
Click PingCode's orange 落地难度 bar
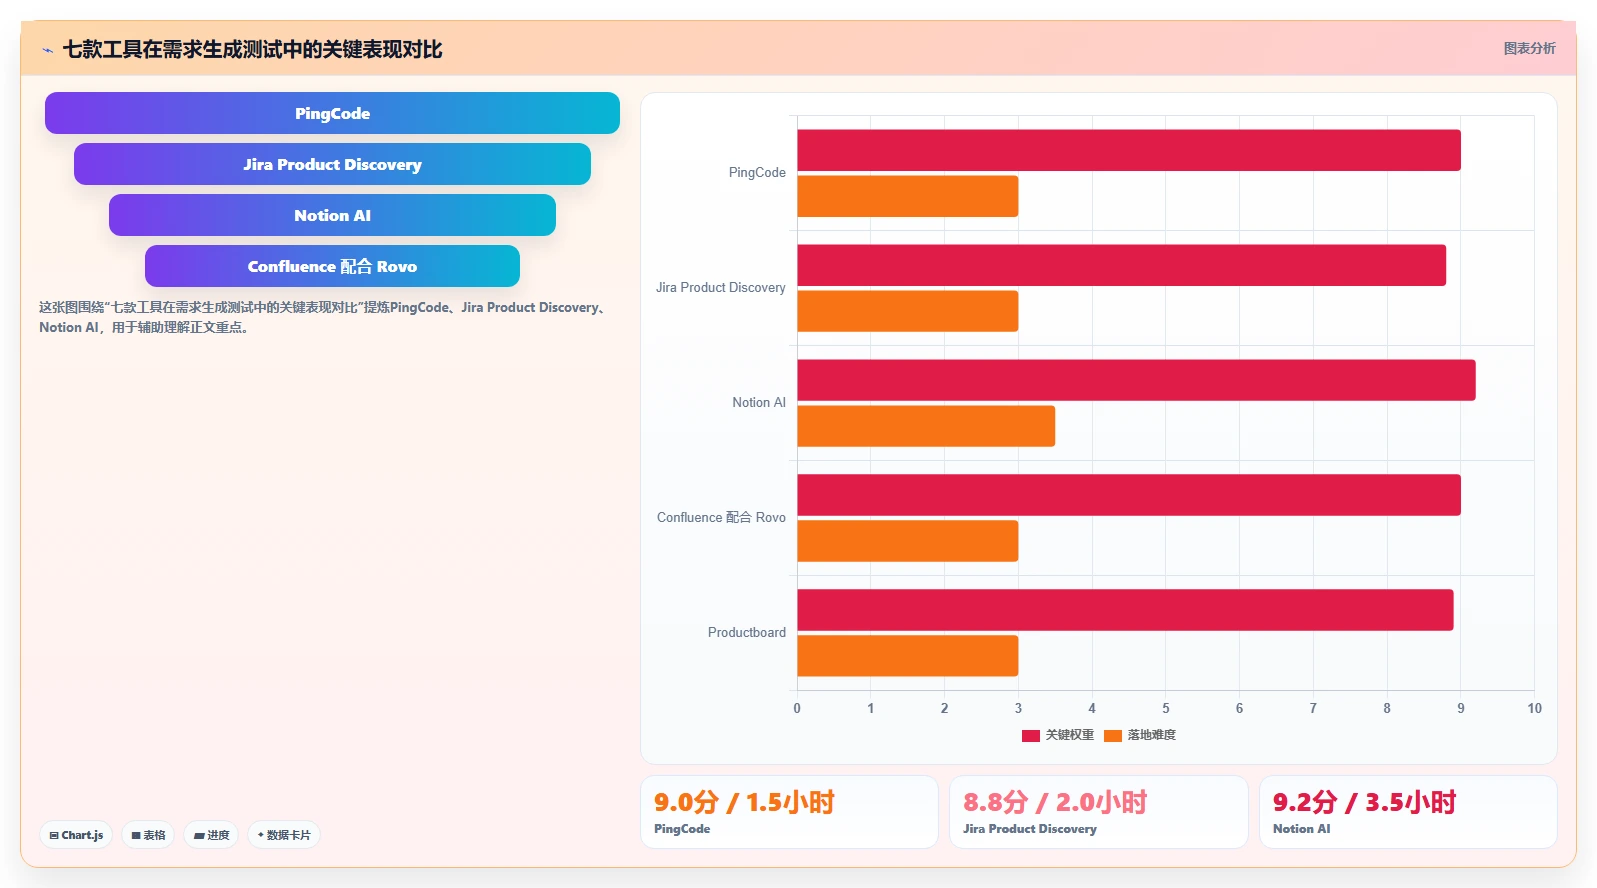pyautogui.click(x=907, y=196)
